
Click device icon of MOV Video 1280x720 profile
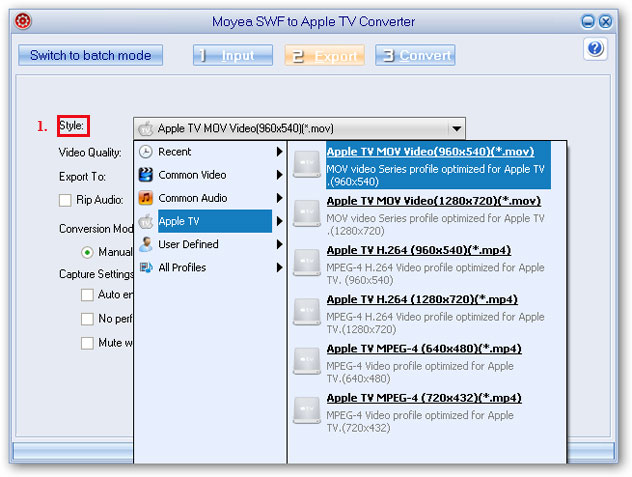pos(307,214)
